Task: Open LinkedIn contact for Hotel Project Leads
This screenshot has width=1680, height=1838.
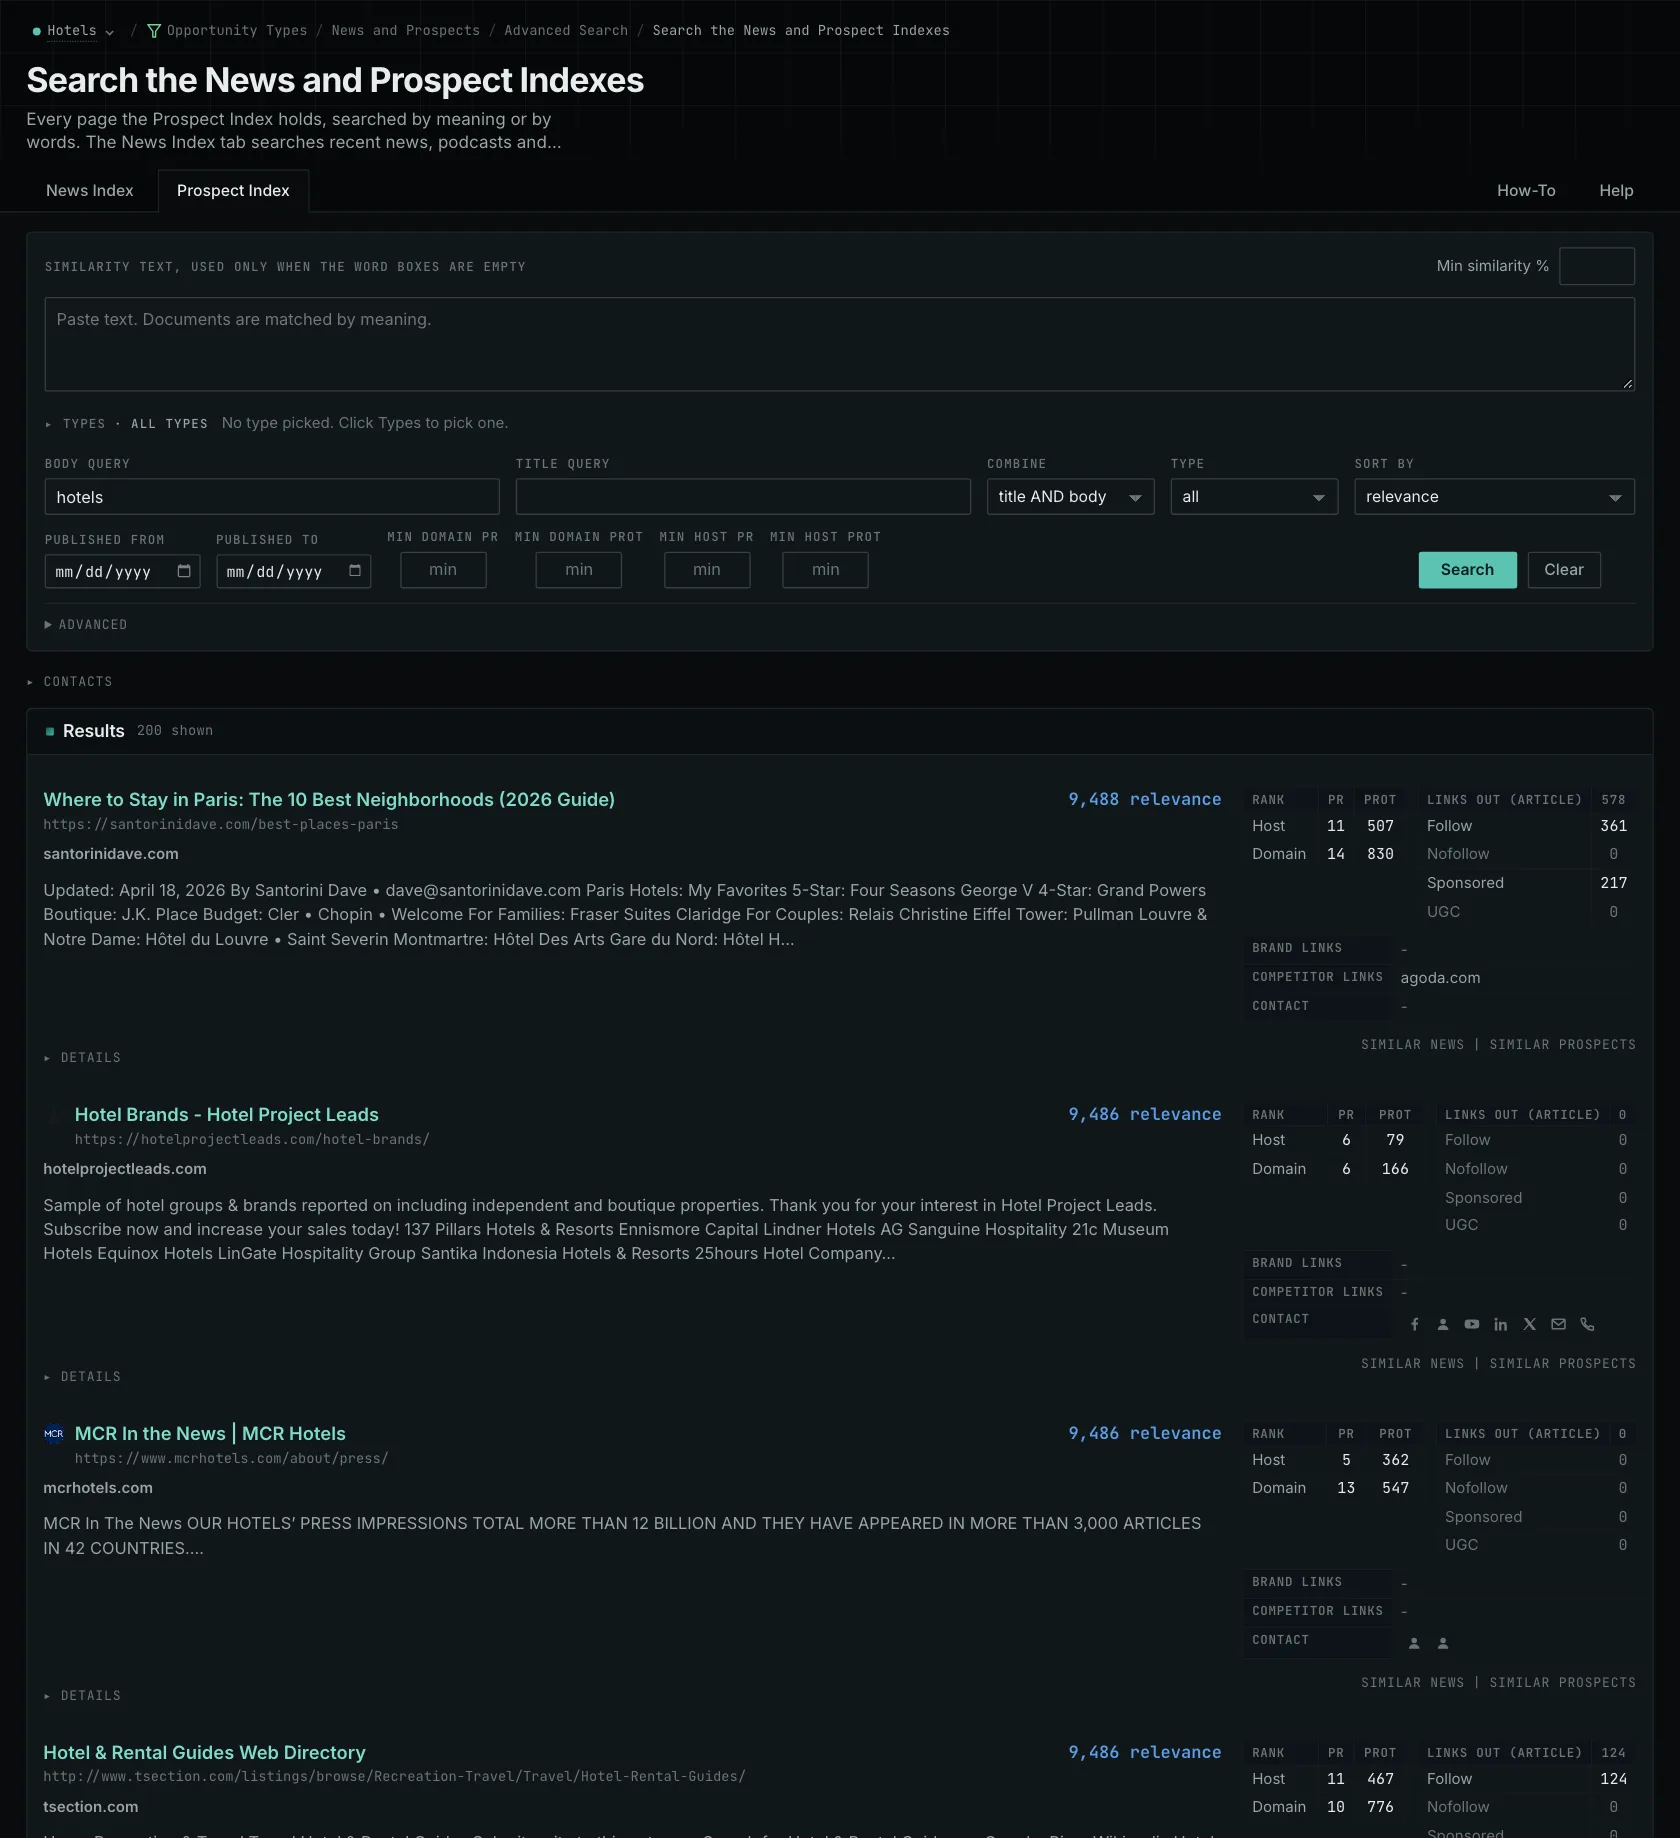Action: point(1501,1324)
